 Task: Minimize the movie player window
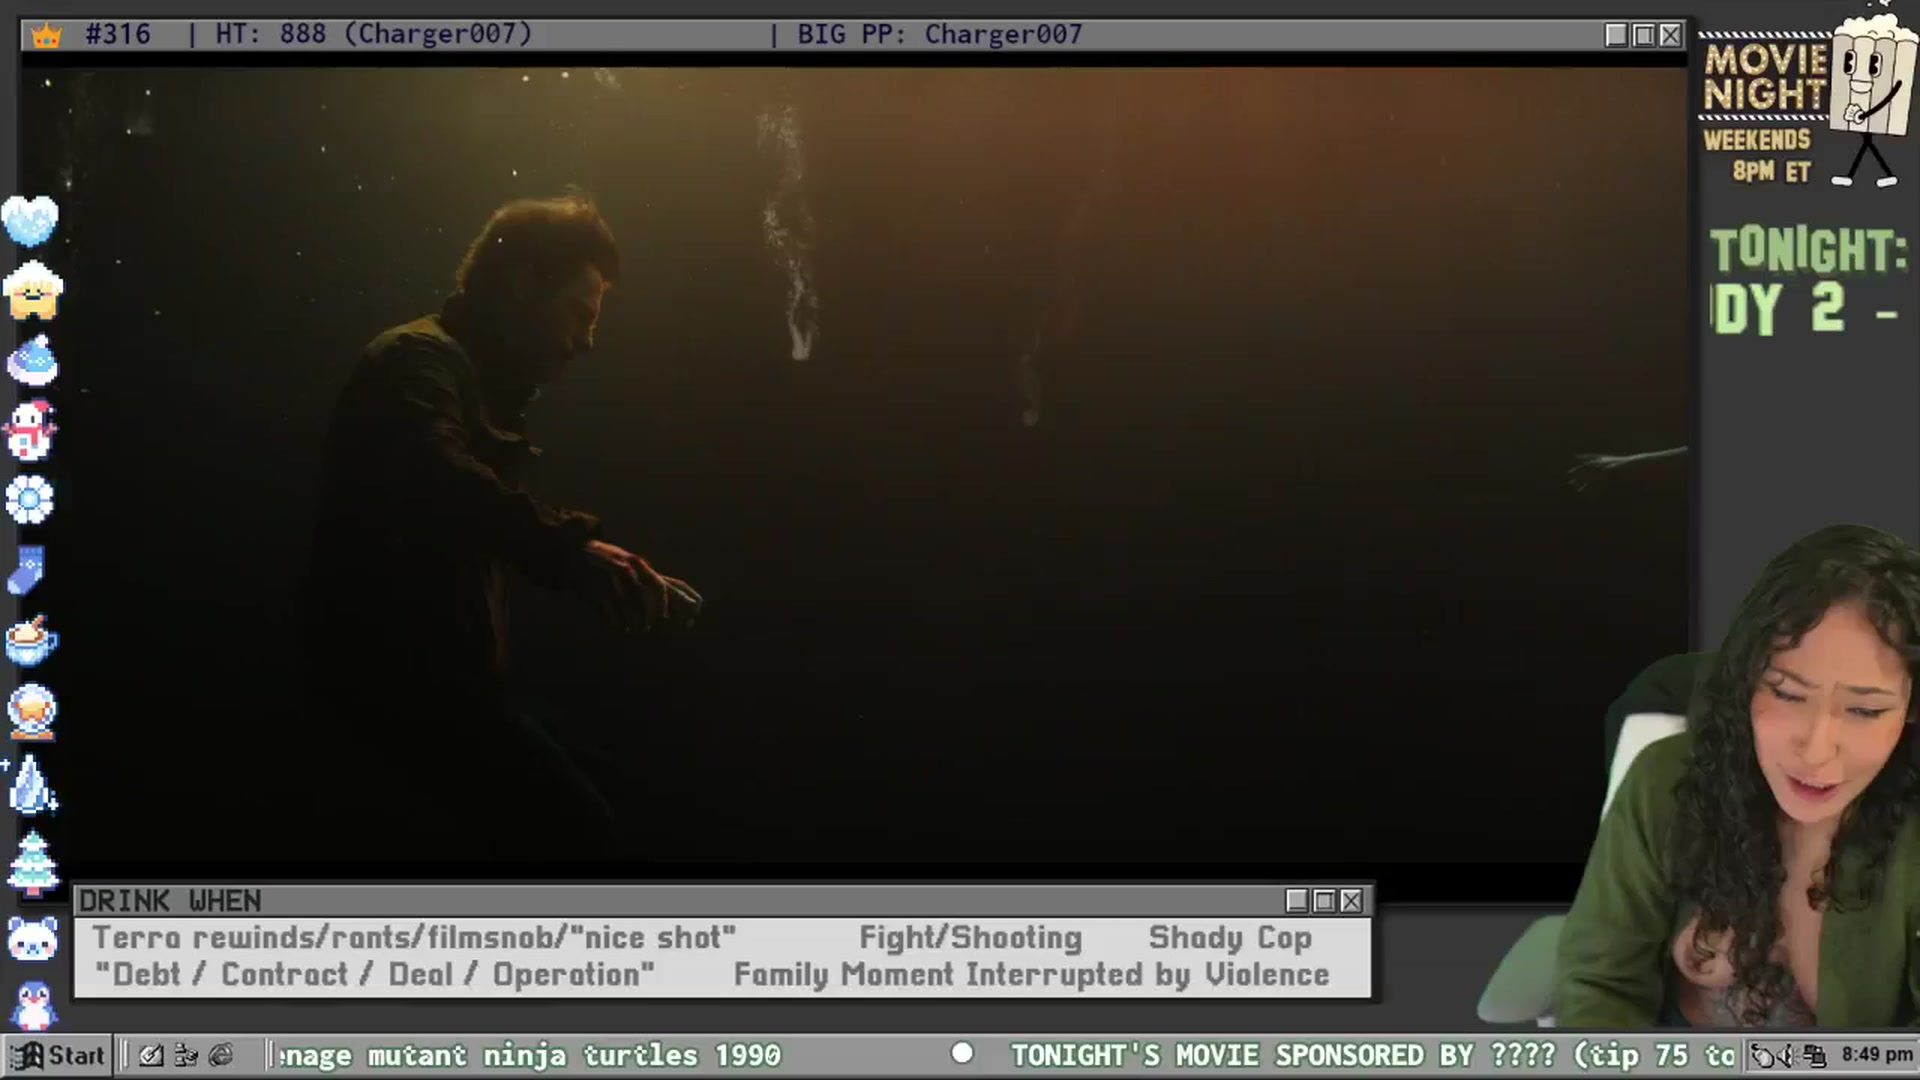click(1616, 35)
